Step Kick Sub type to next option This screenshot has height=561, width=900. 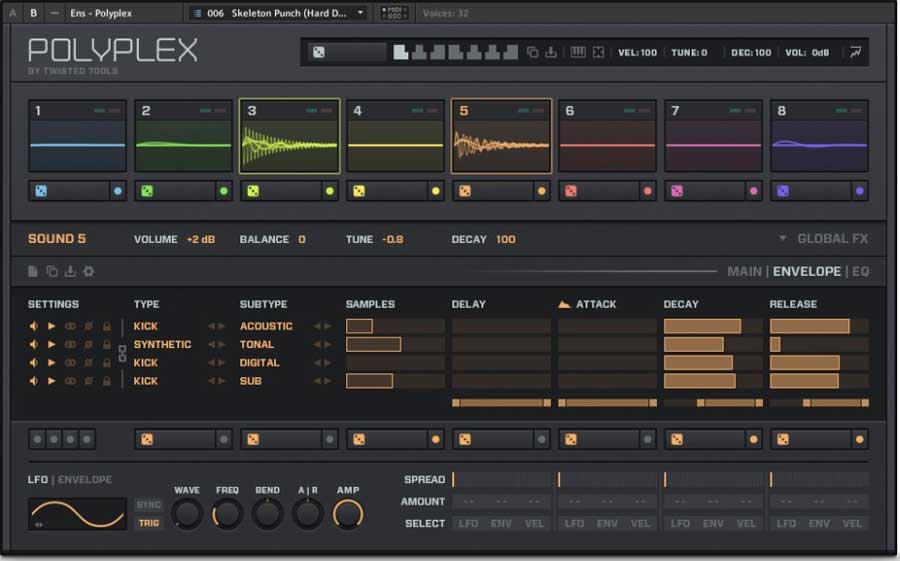pyautogui.click(x=222, y=381)
